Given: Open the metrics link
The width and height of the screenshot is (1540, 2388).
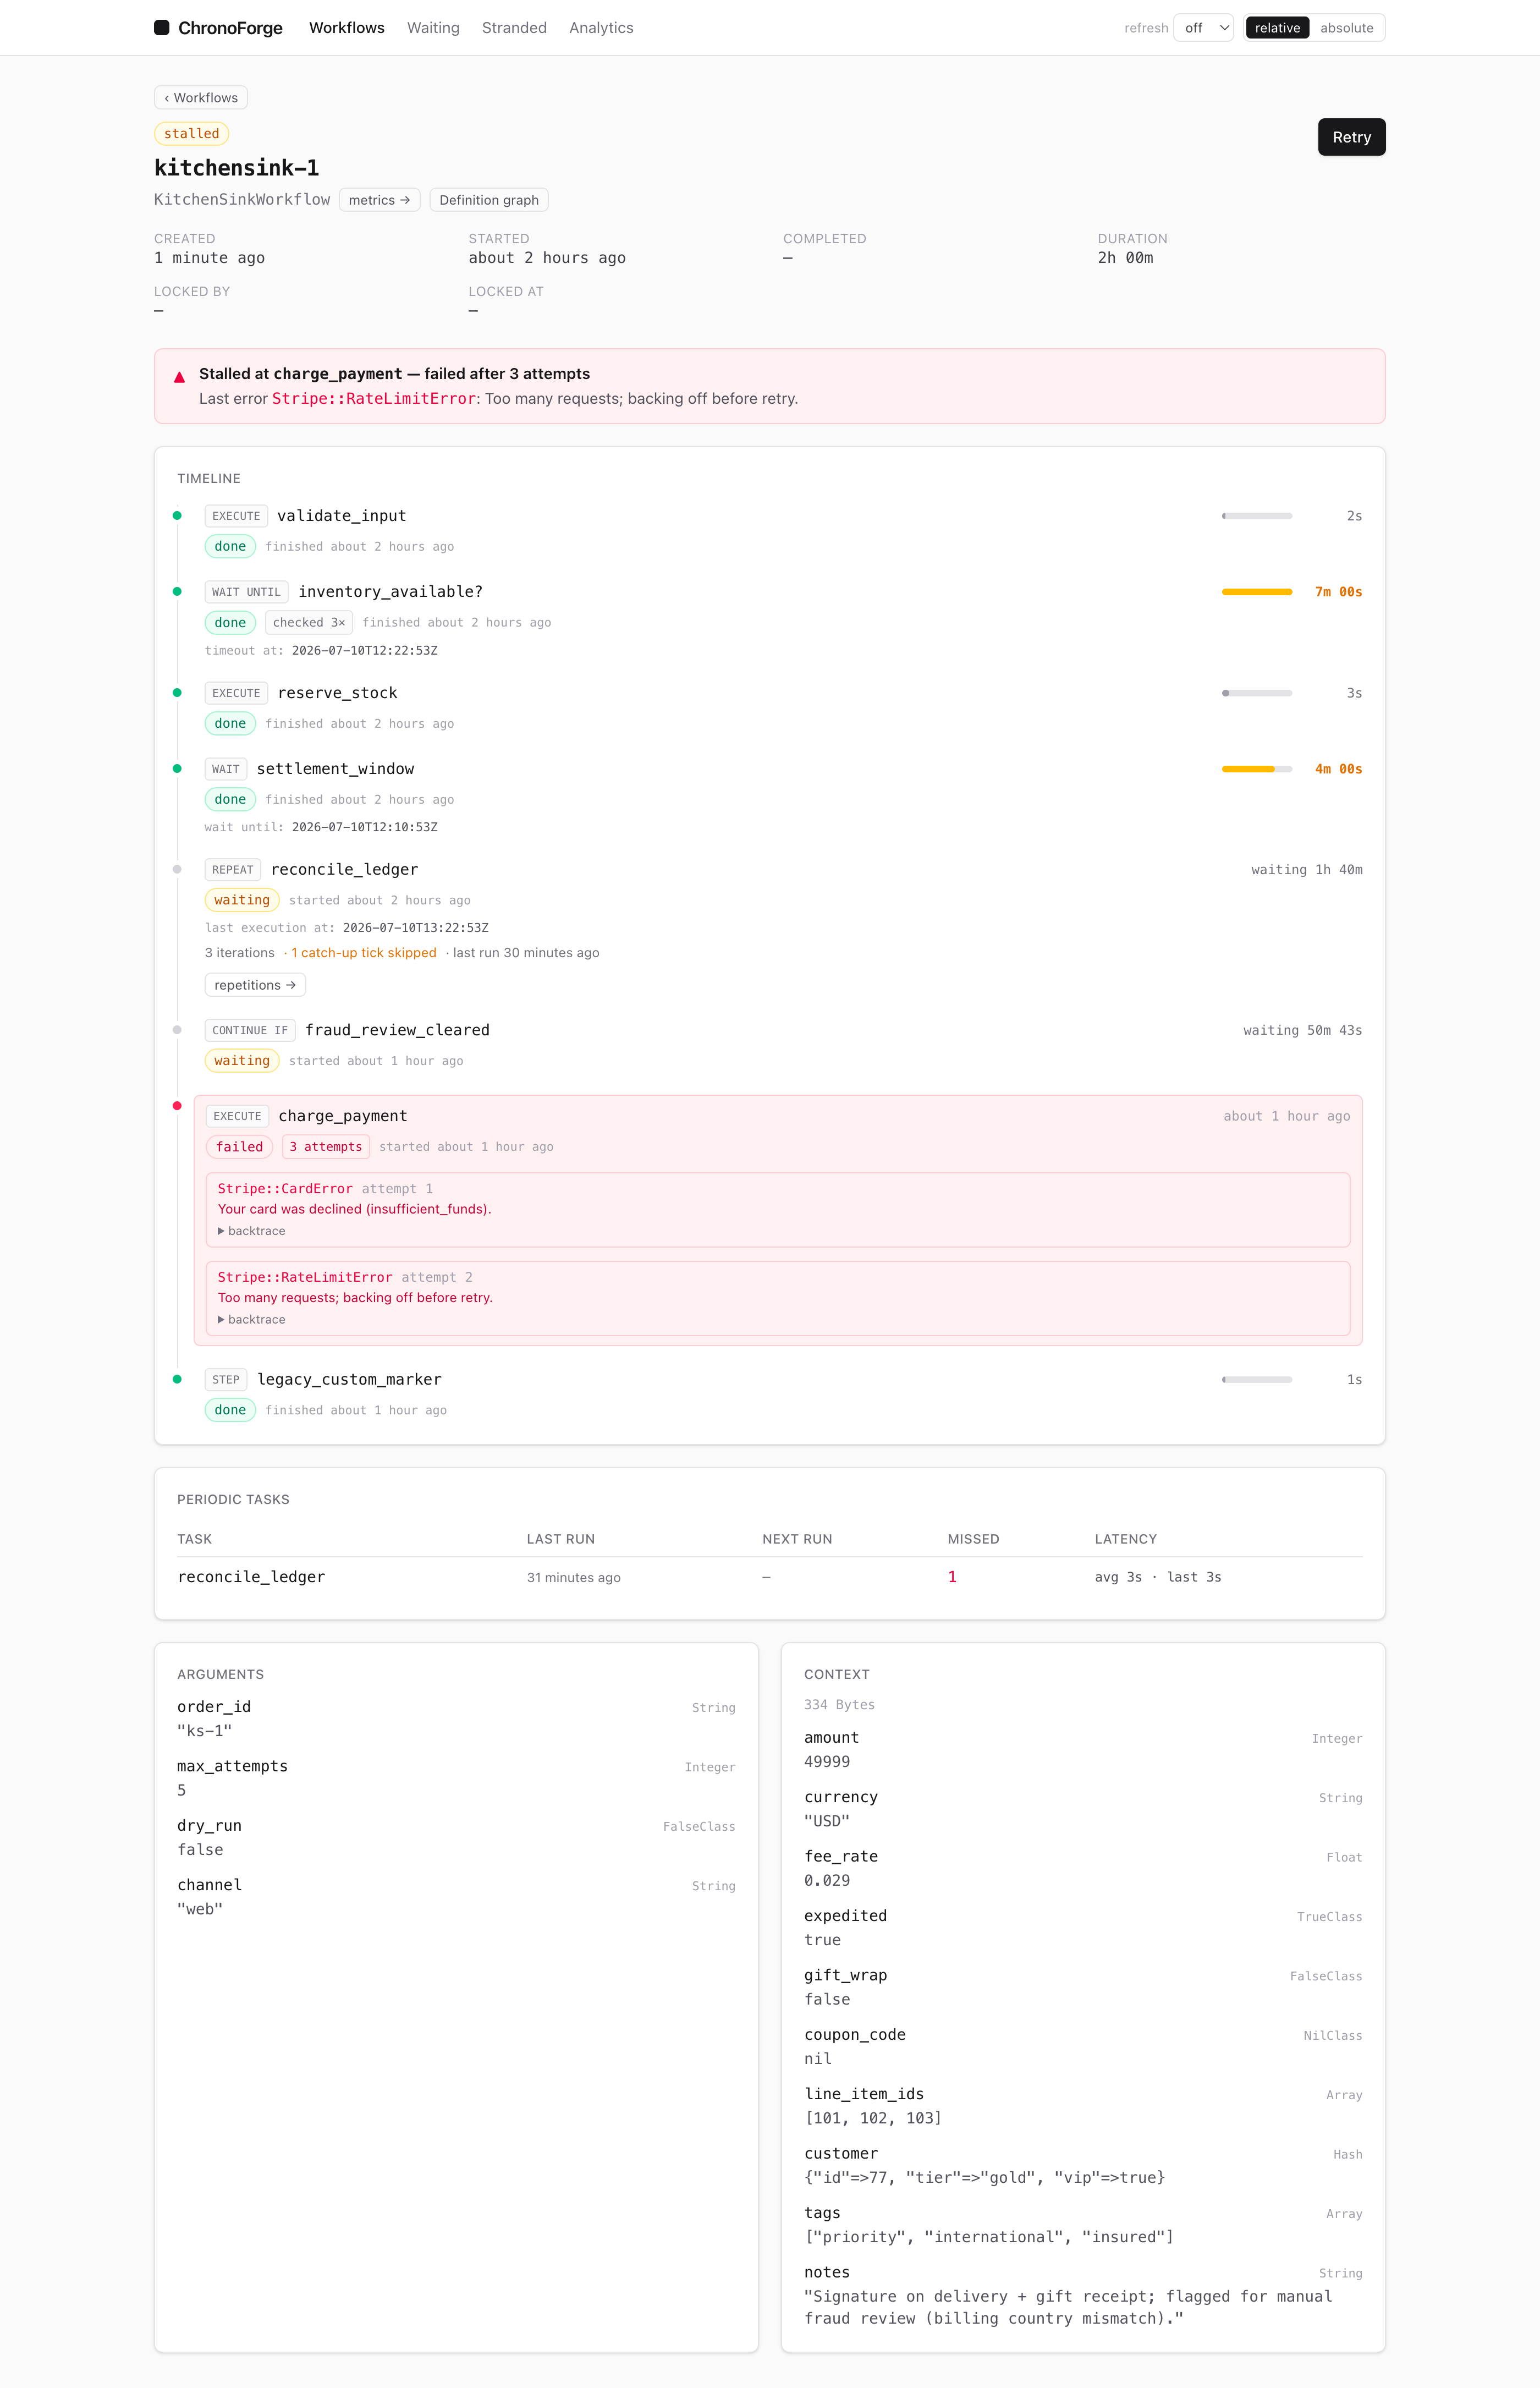Looking at the screenshot, I should (x=379, y=200).
